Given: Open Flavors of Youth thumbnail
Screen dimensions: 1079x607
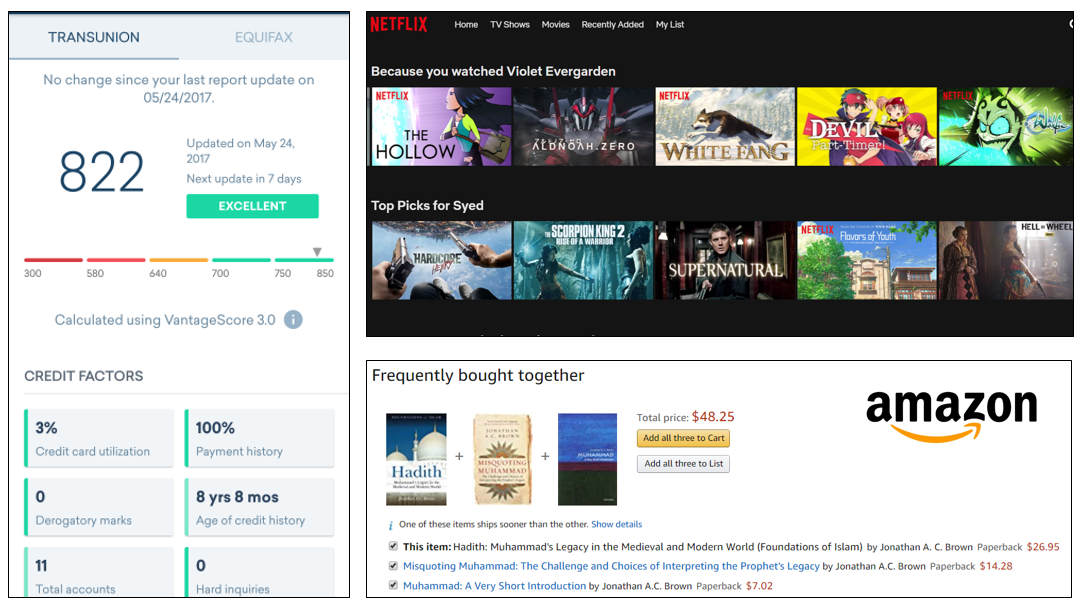Looking at the screenshot, I should coord(867,260).
